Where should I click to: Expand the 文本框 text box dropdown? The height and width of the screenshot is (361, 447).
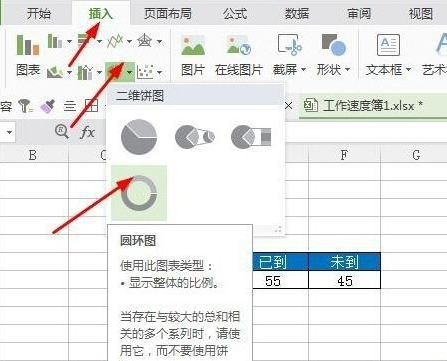[408, 70]
